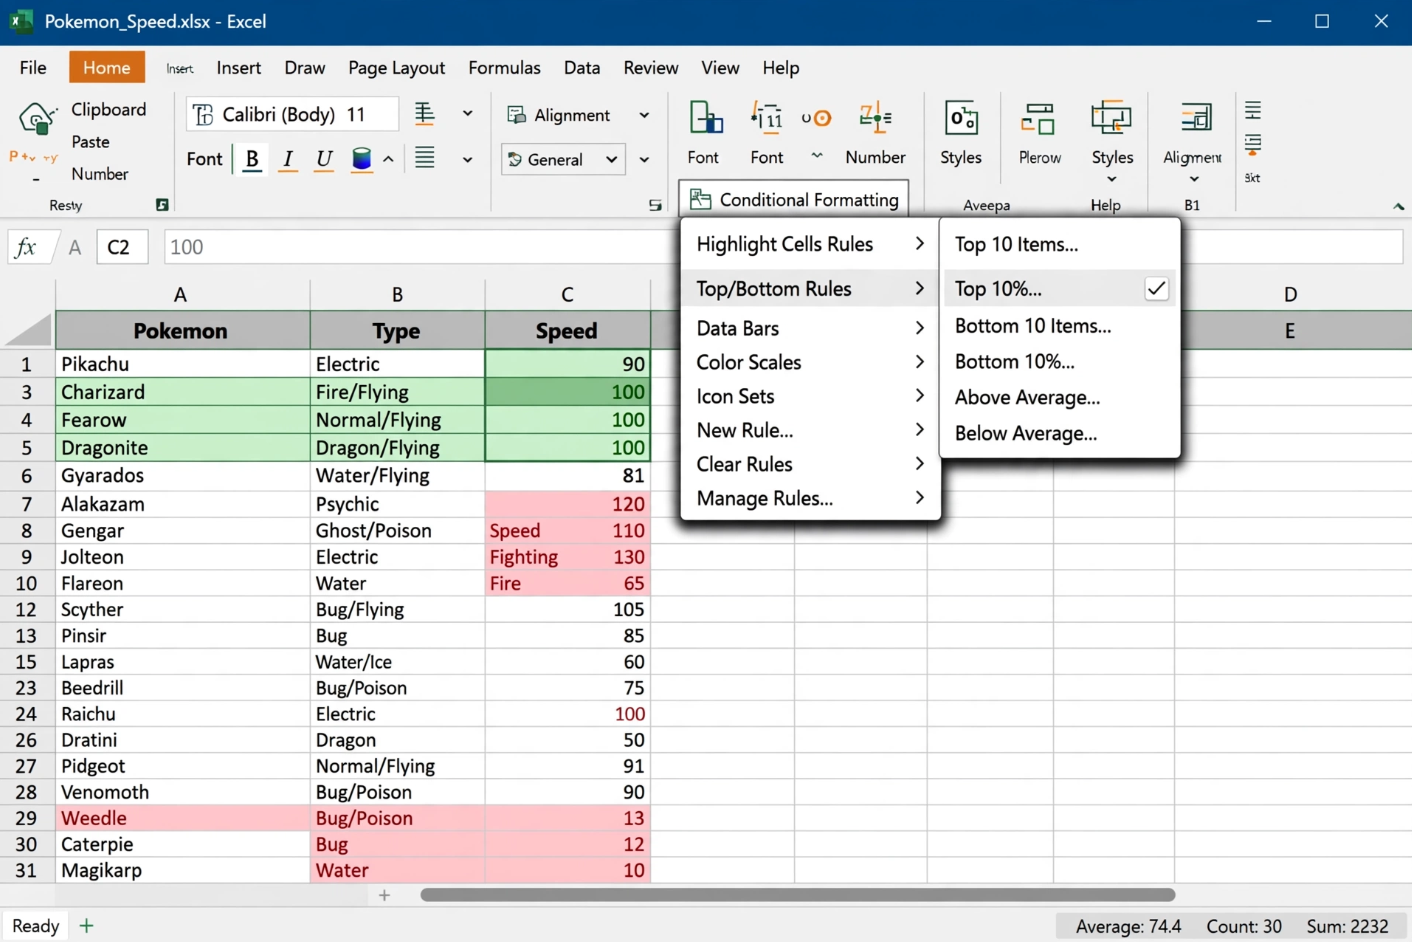Click the Aligment ribbon icon
1412x942 pixels.
1196,118
